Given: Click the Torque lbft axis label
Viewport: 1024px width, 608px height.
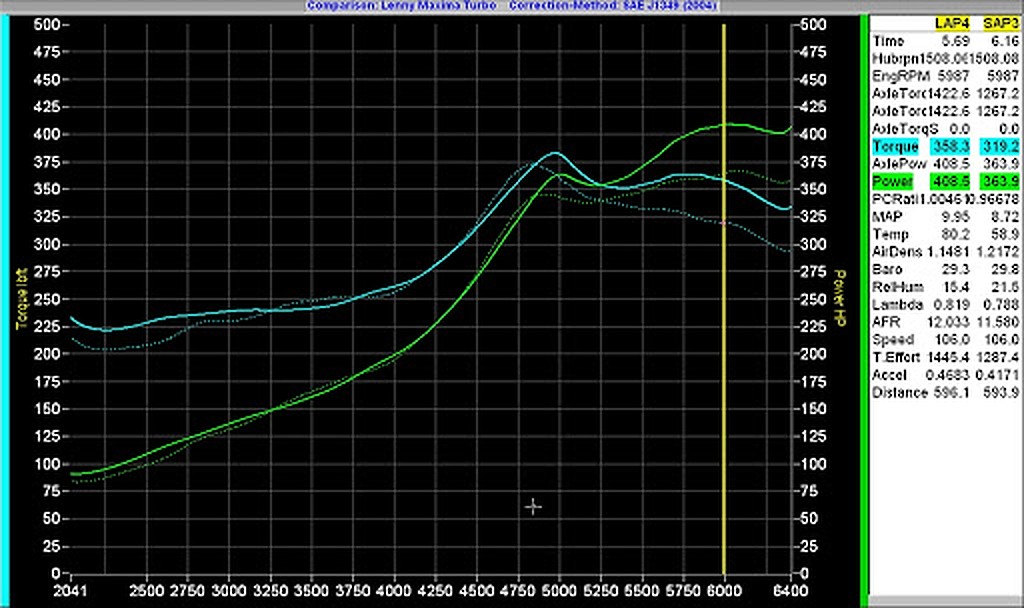Looking at the screenshot, I should tap(20, 301).
